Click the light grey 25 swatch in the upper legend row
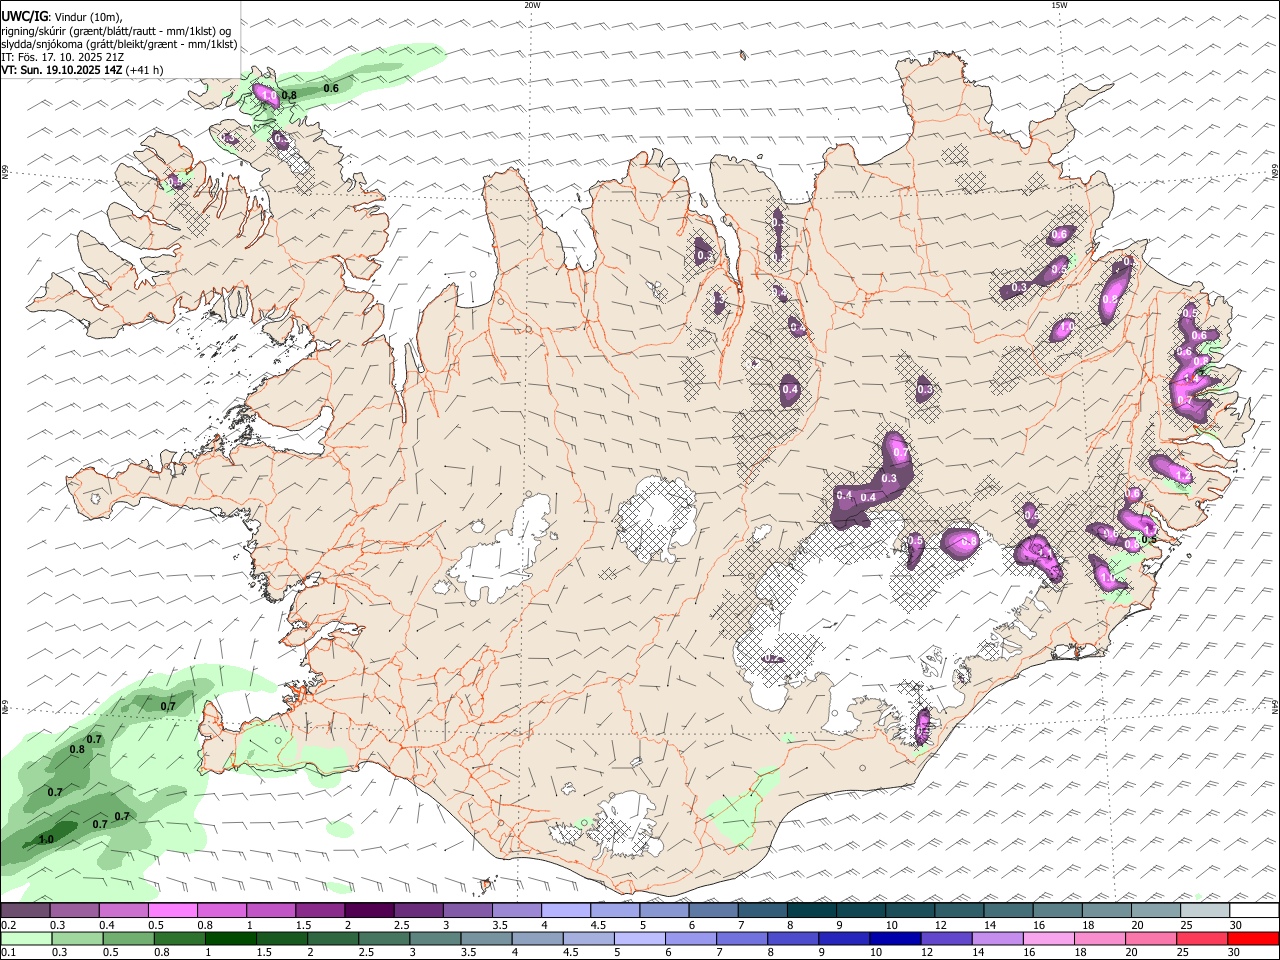Image resolution: width=1280 pixels, height=960 pixels. [1205, 911]
